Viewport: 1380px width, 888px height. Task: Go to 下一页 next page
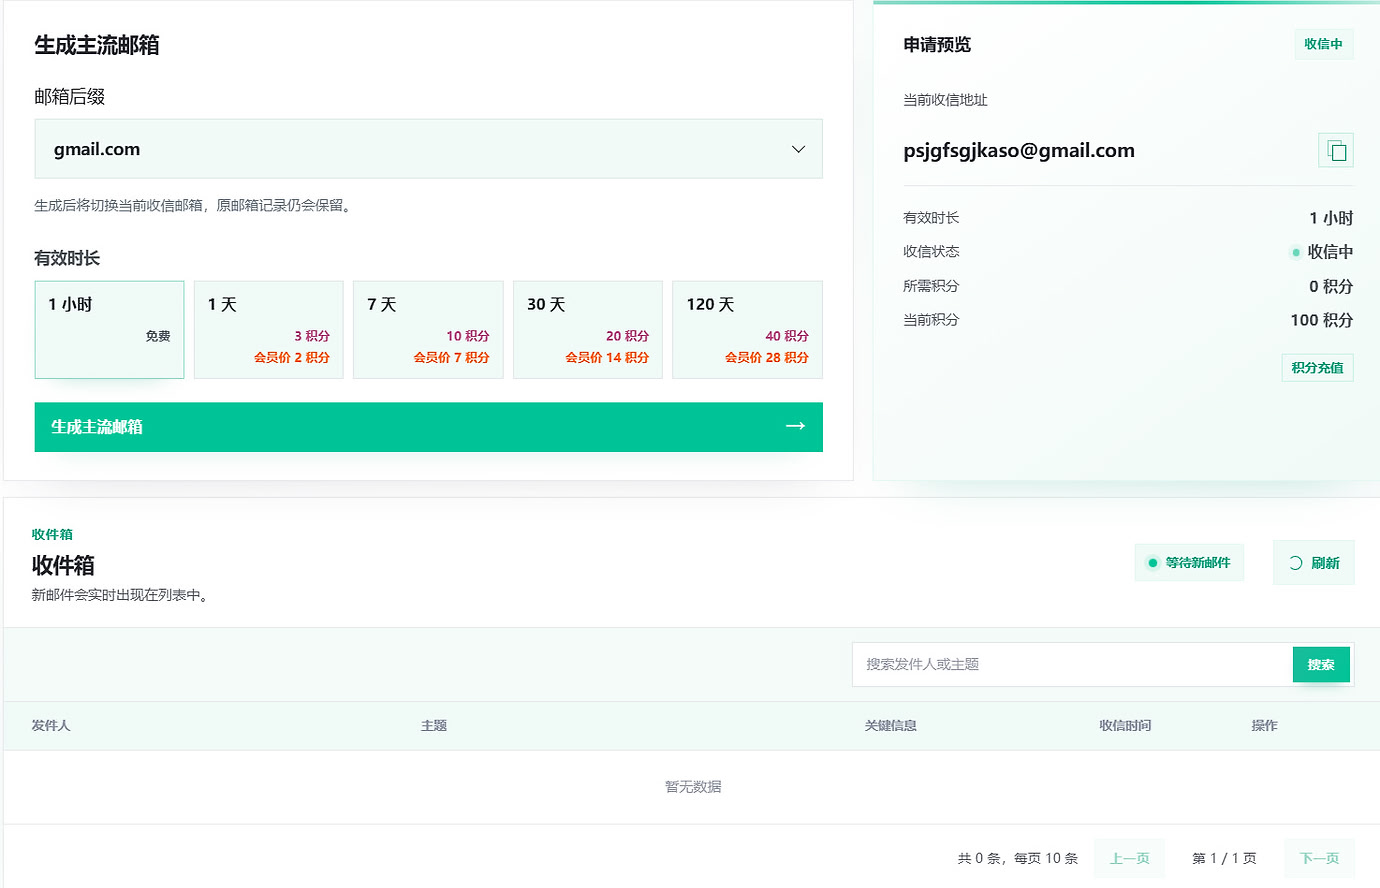point(1319,858)
